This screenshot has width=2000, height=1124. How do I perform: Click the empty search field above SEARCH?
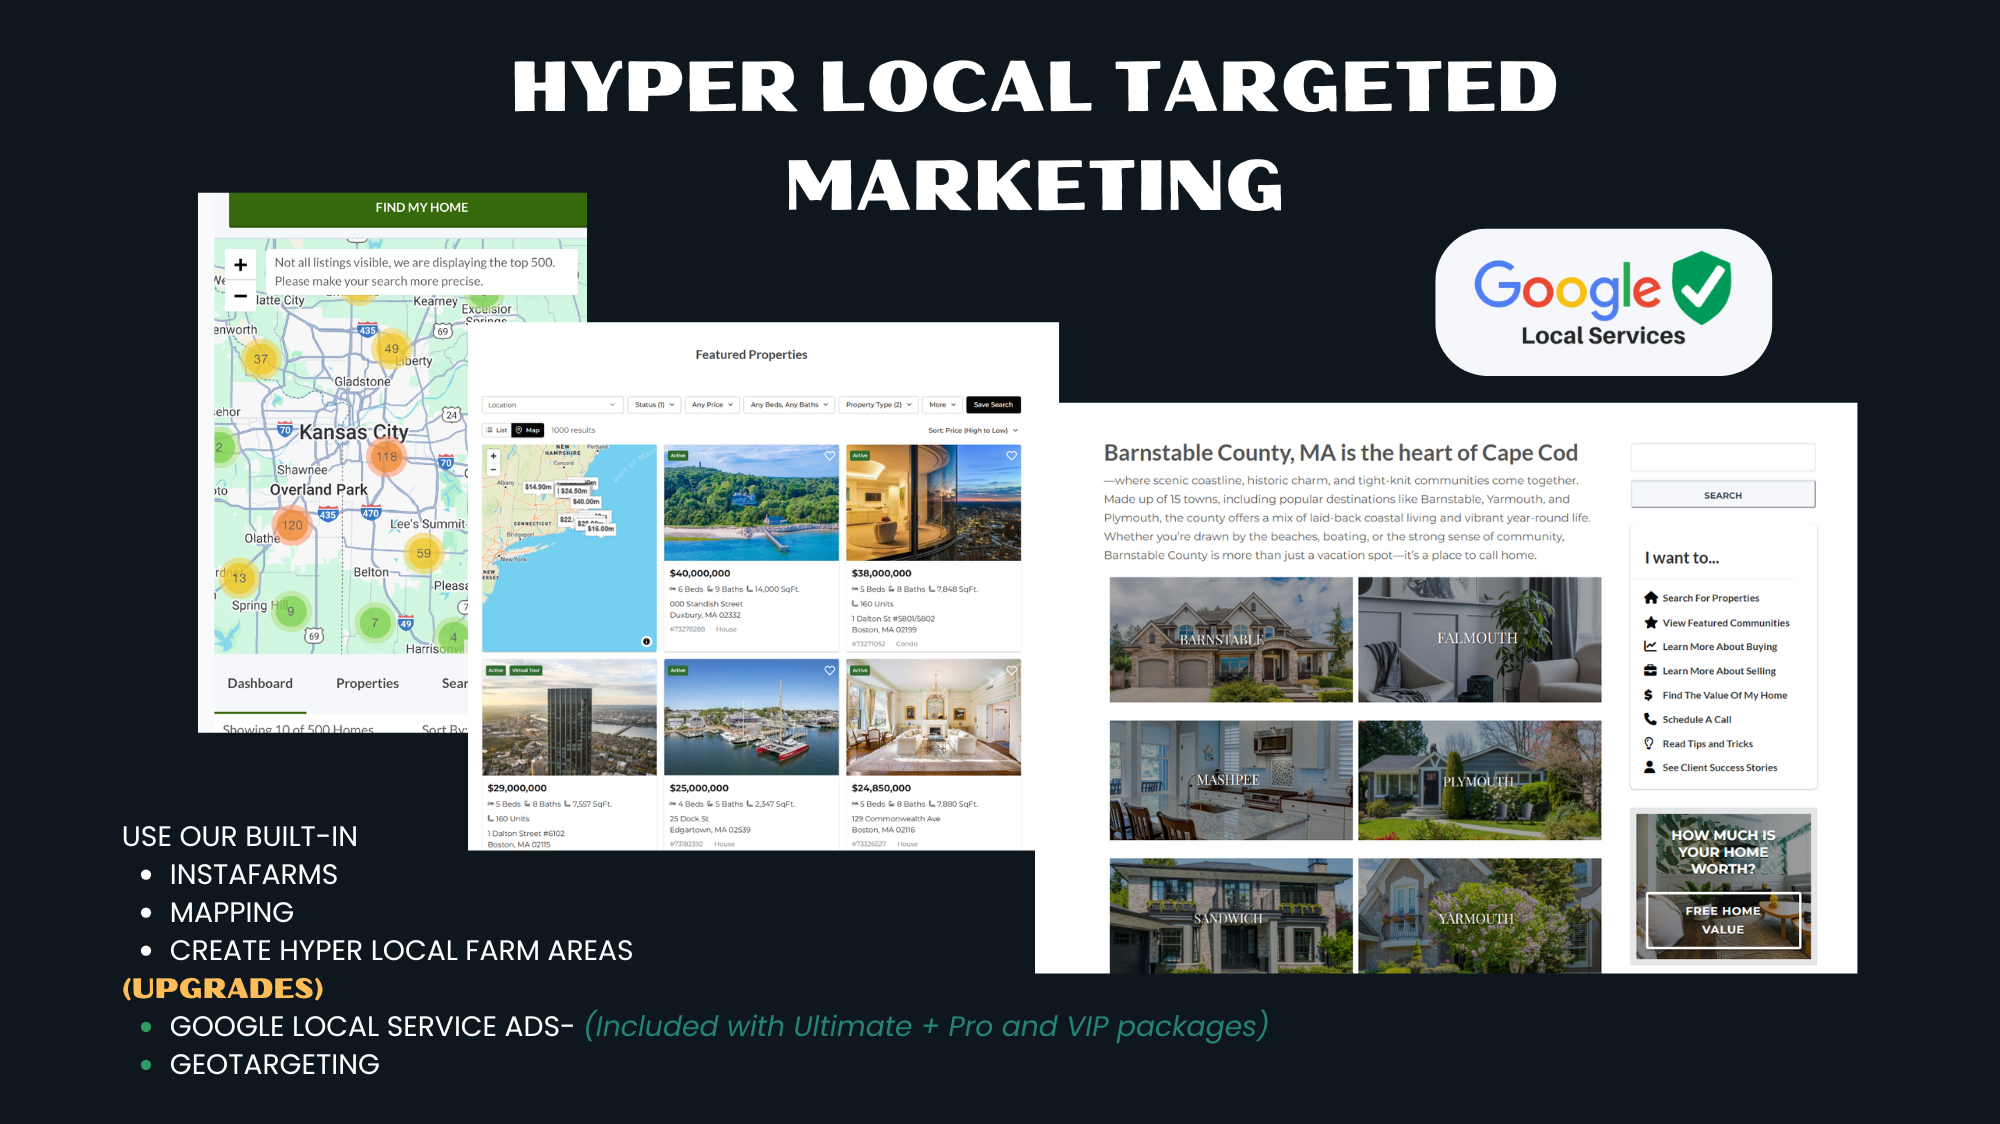[x=1723, y=458]
